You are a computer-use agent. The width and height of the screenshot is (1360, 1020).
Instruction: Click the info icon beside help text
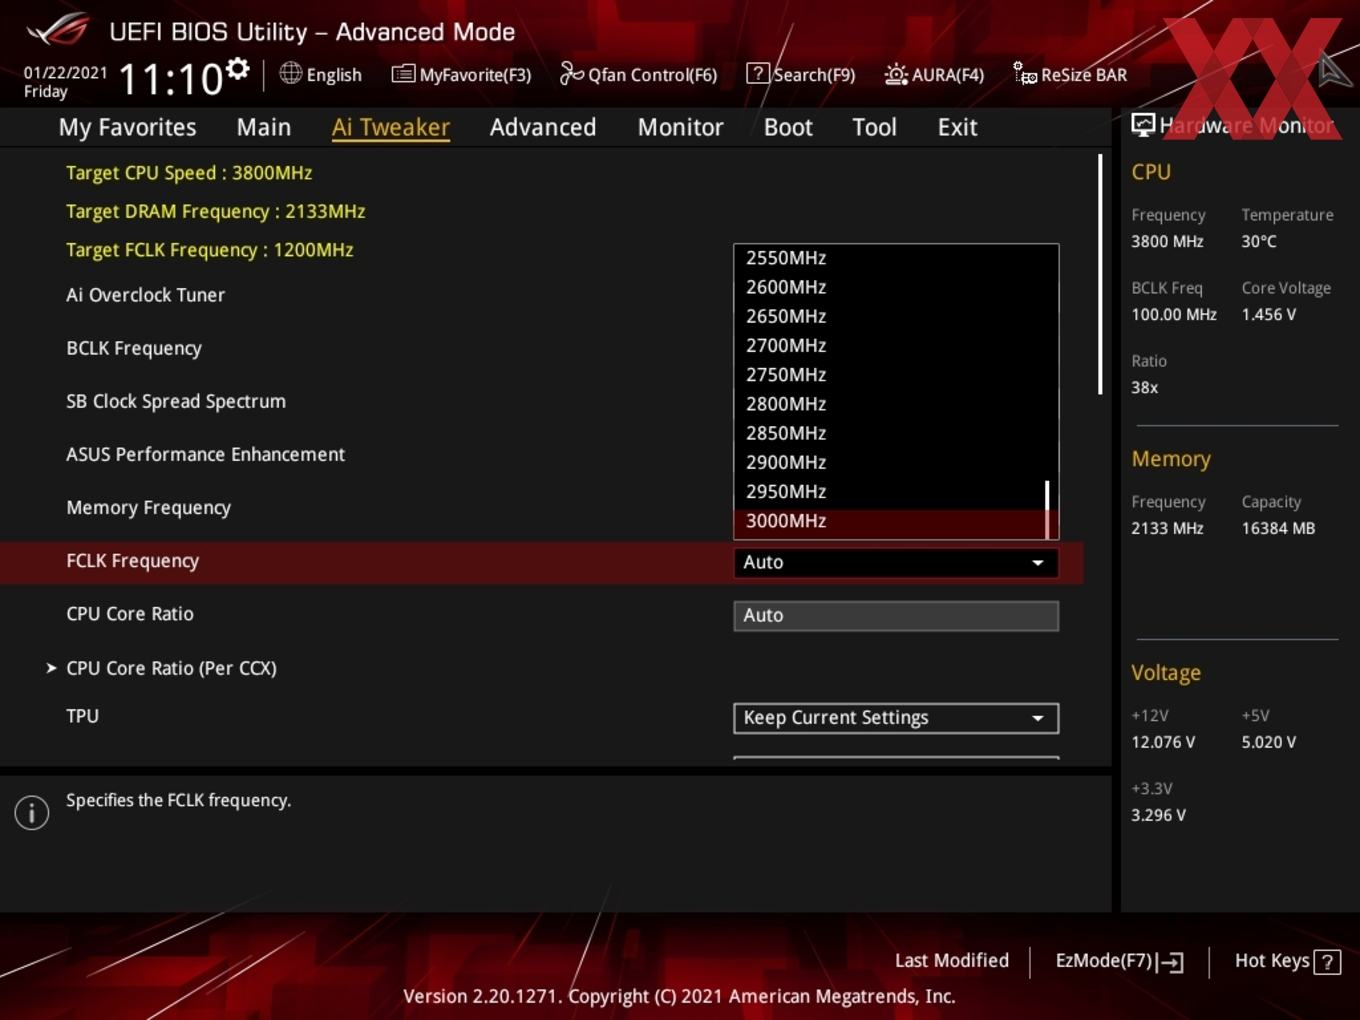pyautogui.click(x=32, y=813)
